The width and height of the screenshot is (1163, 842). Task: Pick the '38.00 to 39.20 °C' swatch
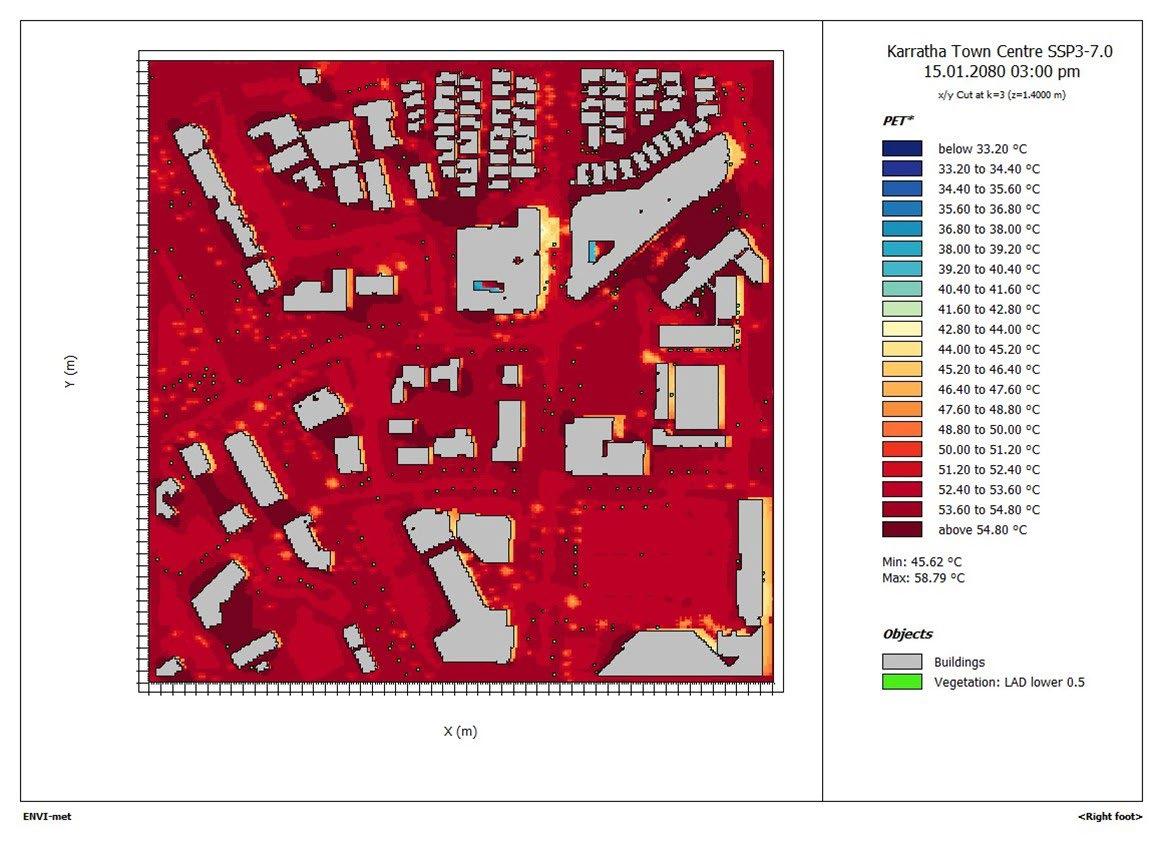902,249
